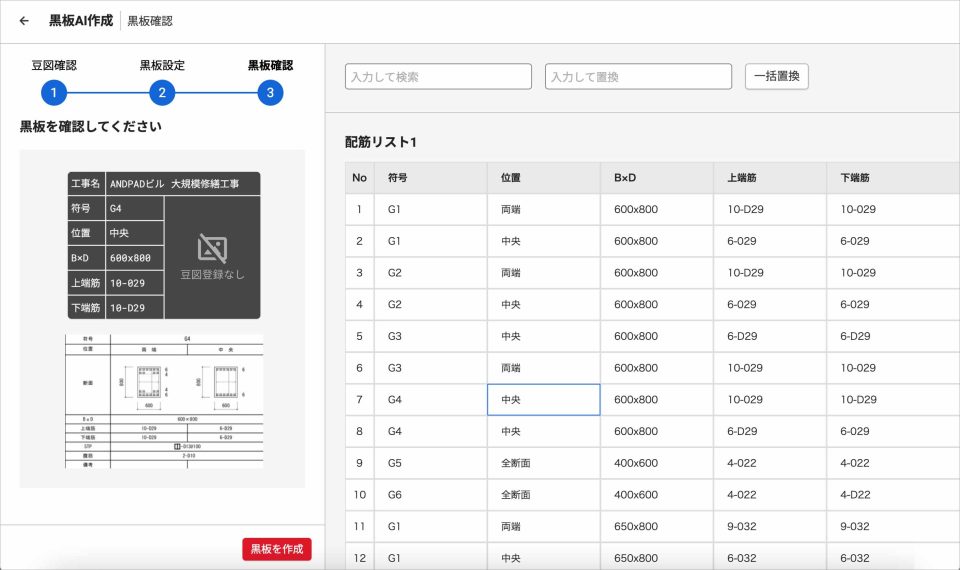Select the 650x800 cell in row 11
This screenshot has width=960, height=570.
click(x=656, y=526)
